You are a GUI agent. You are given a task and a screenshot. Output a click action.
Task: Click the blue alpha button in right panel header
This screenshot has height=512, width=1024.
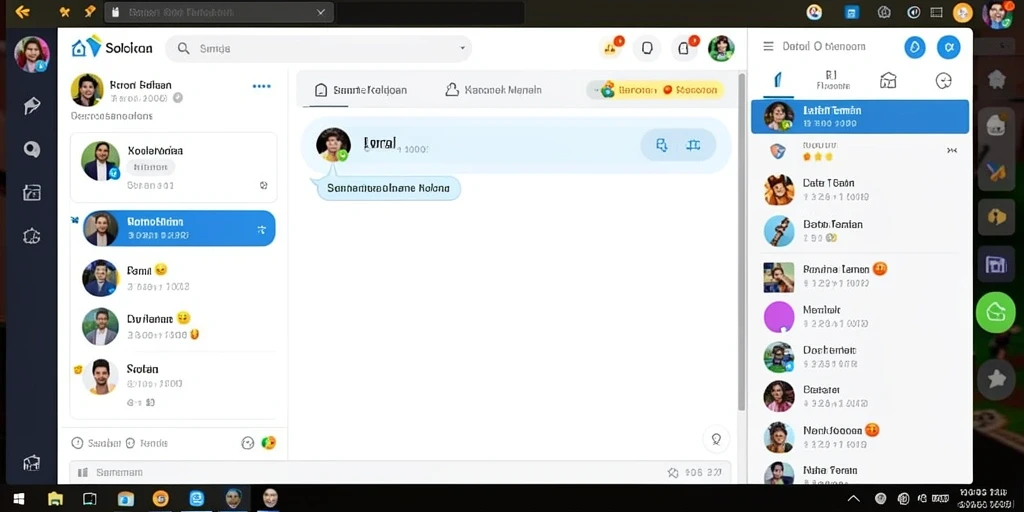(x=948, y=47)
